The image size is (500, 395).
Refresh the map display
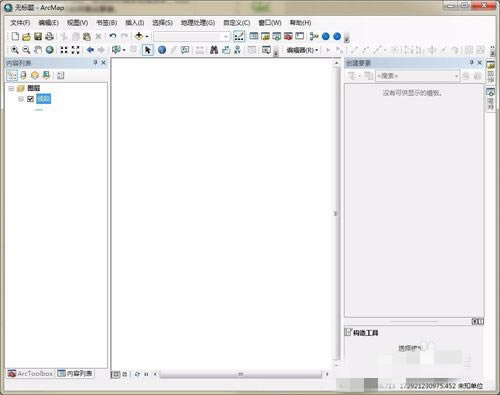[137, 374]
